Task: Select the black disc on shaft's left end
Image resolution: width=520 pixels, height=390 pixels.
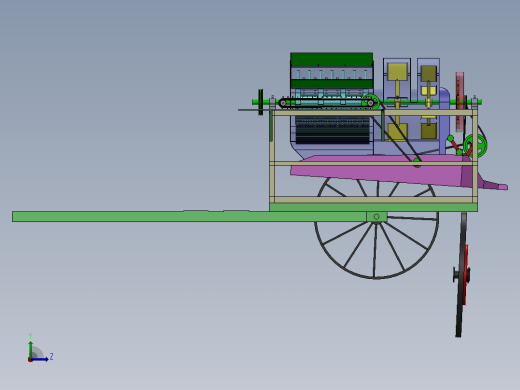Action: [261, 102]
